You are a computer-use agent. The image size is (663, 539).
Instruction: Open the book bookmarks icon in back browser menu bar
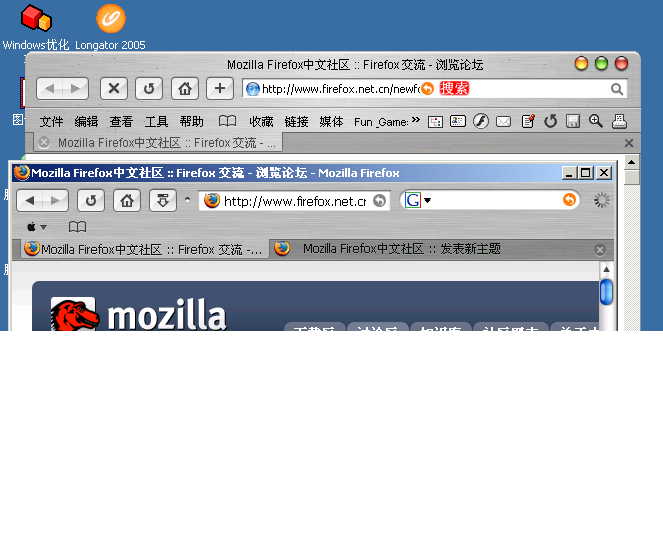point(227,122)
